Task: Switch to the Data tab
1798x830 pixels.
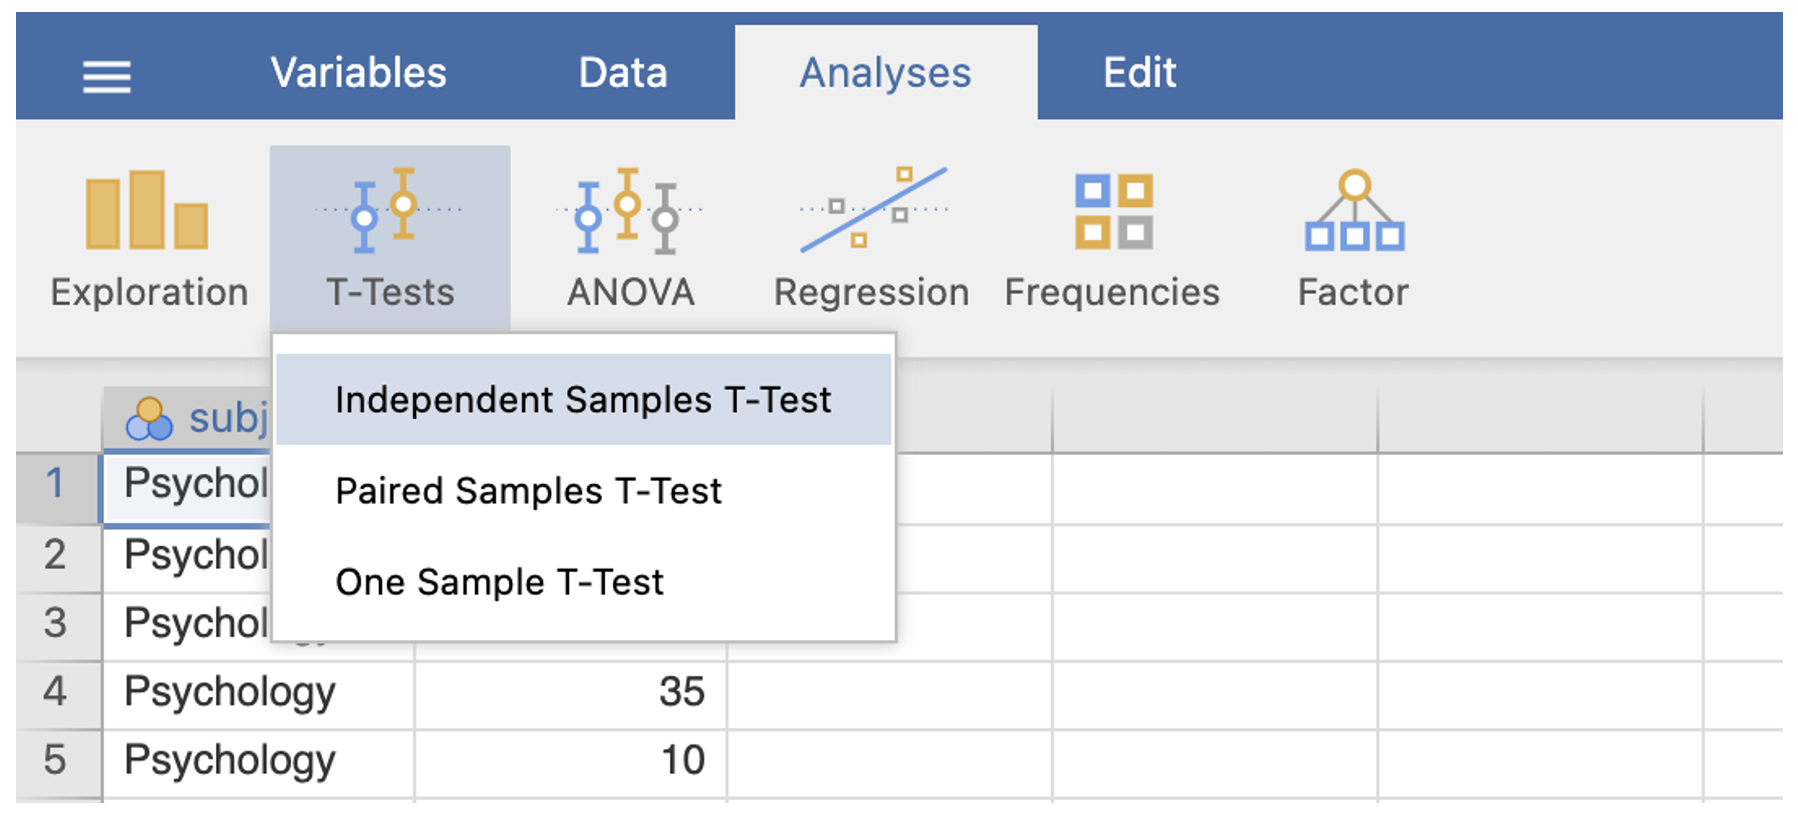Action: coord(622,73)
